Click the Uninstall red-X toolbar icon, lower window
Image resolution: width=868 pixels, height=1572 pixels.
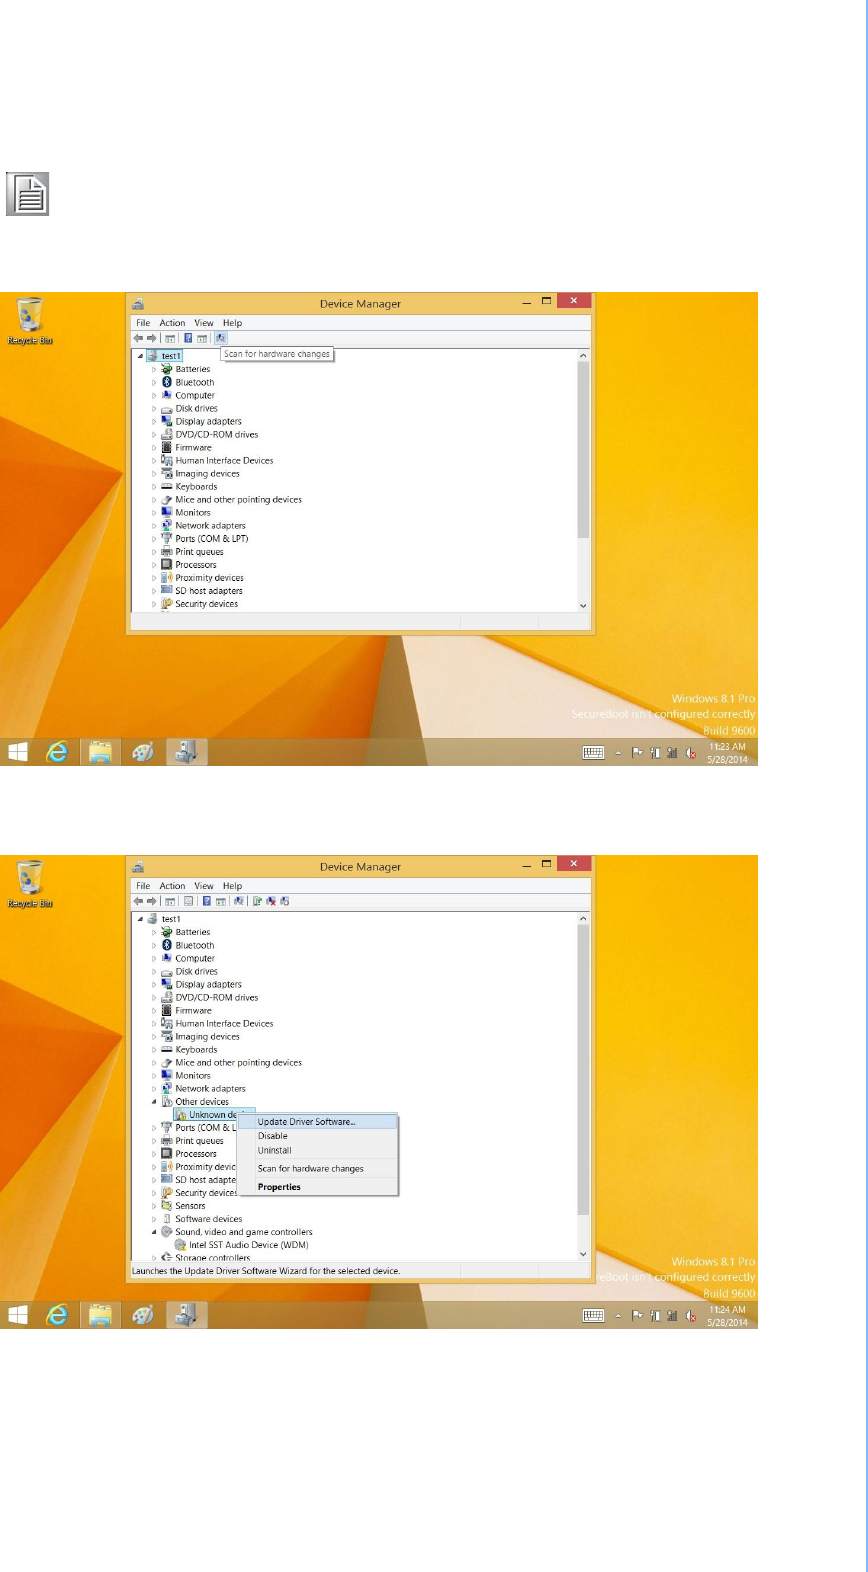[271, 901]
